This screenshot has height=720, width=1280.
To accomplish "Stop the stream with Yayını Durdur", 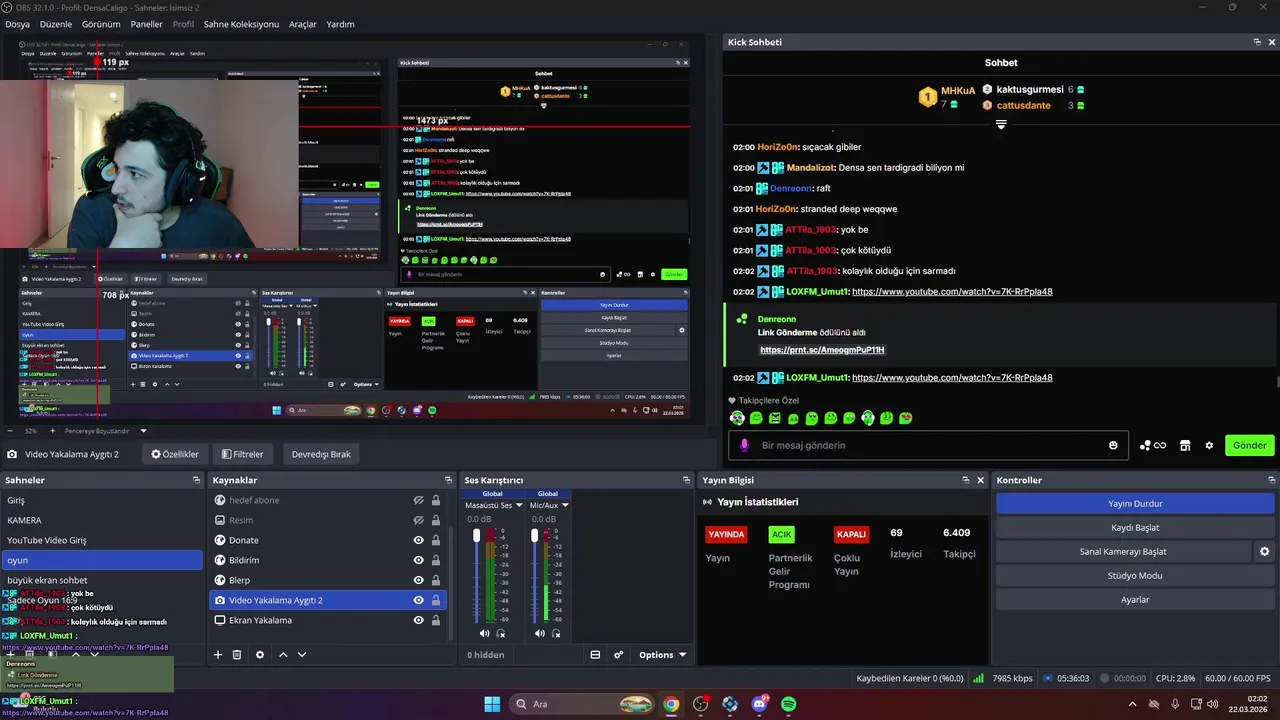I will [1135, 503].
